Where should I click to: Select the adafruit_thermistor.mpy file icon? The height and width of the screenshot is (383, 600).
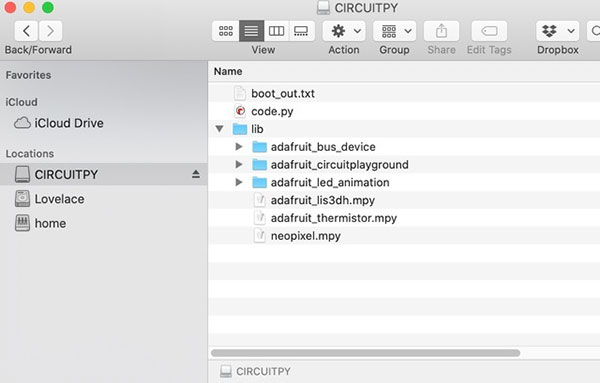pos(260,218)
